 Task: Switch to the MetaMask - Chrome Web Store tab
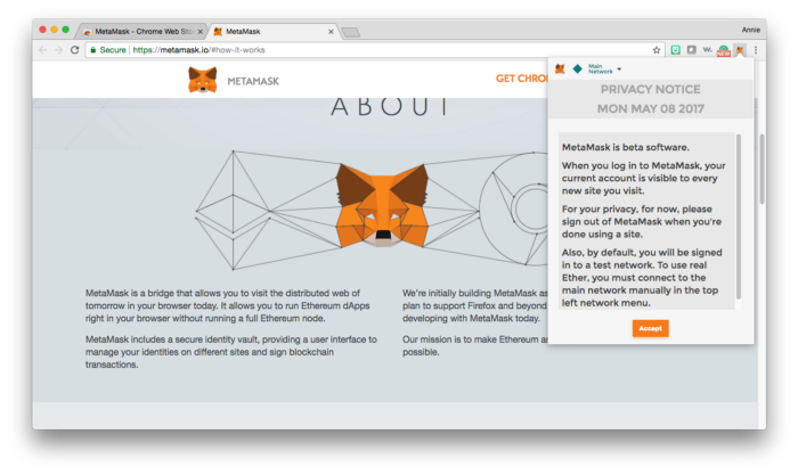pyautogui.click(x=142, y=32)
